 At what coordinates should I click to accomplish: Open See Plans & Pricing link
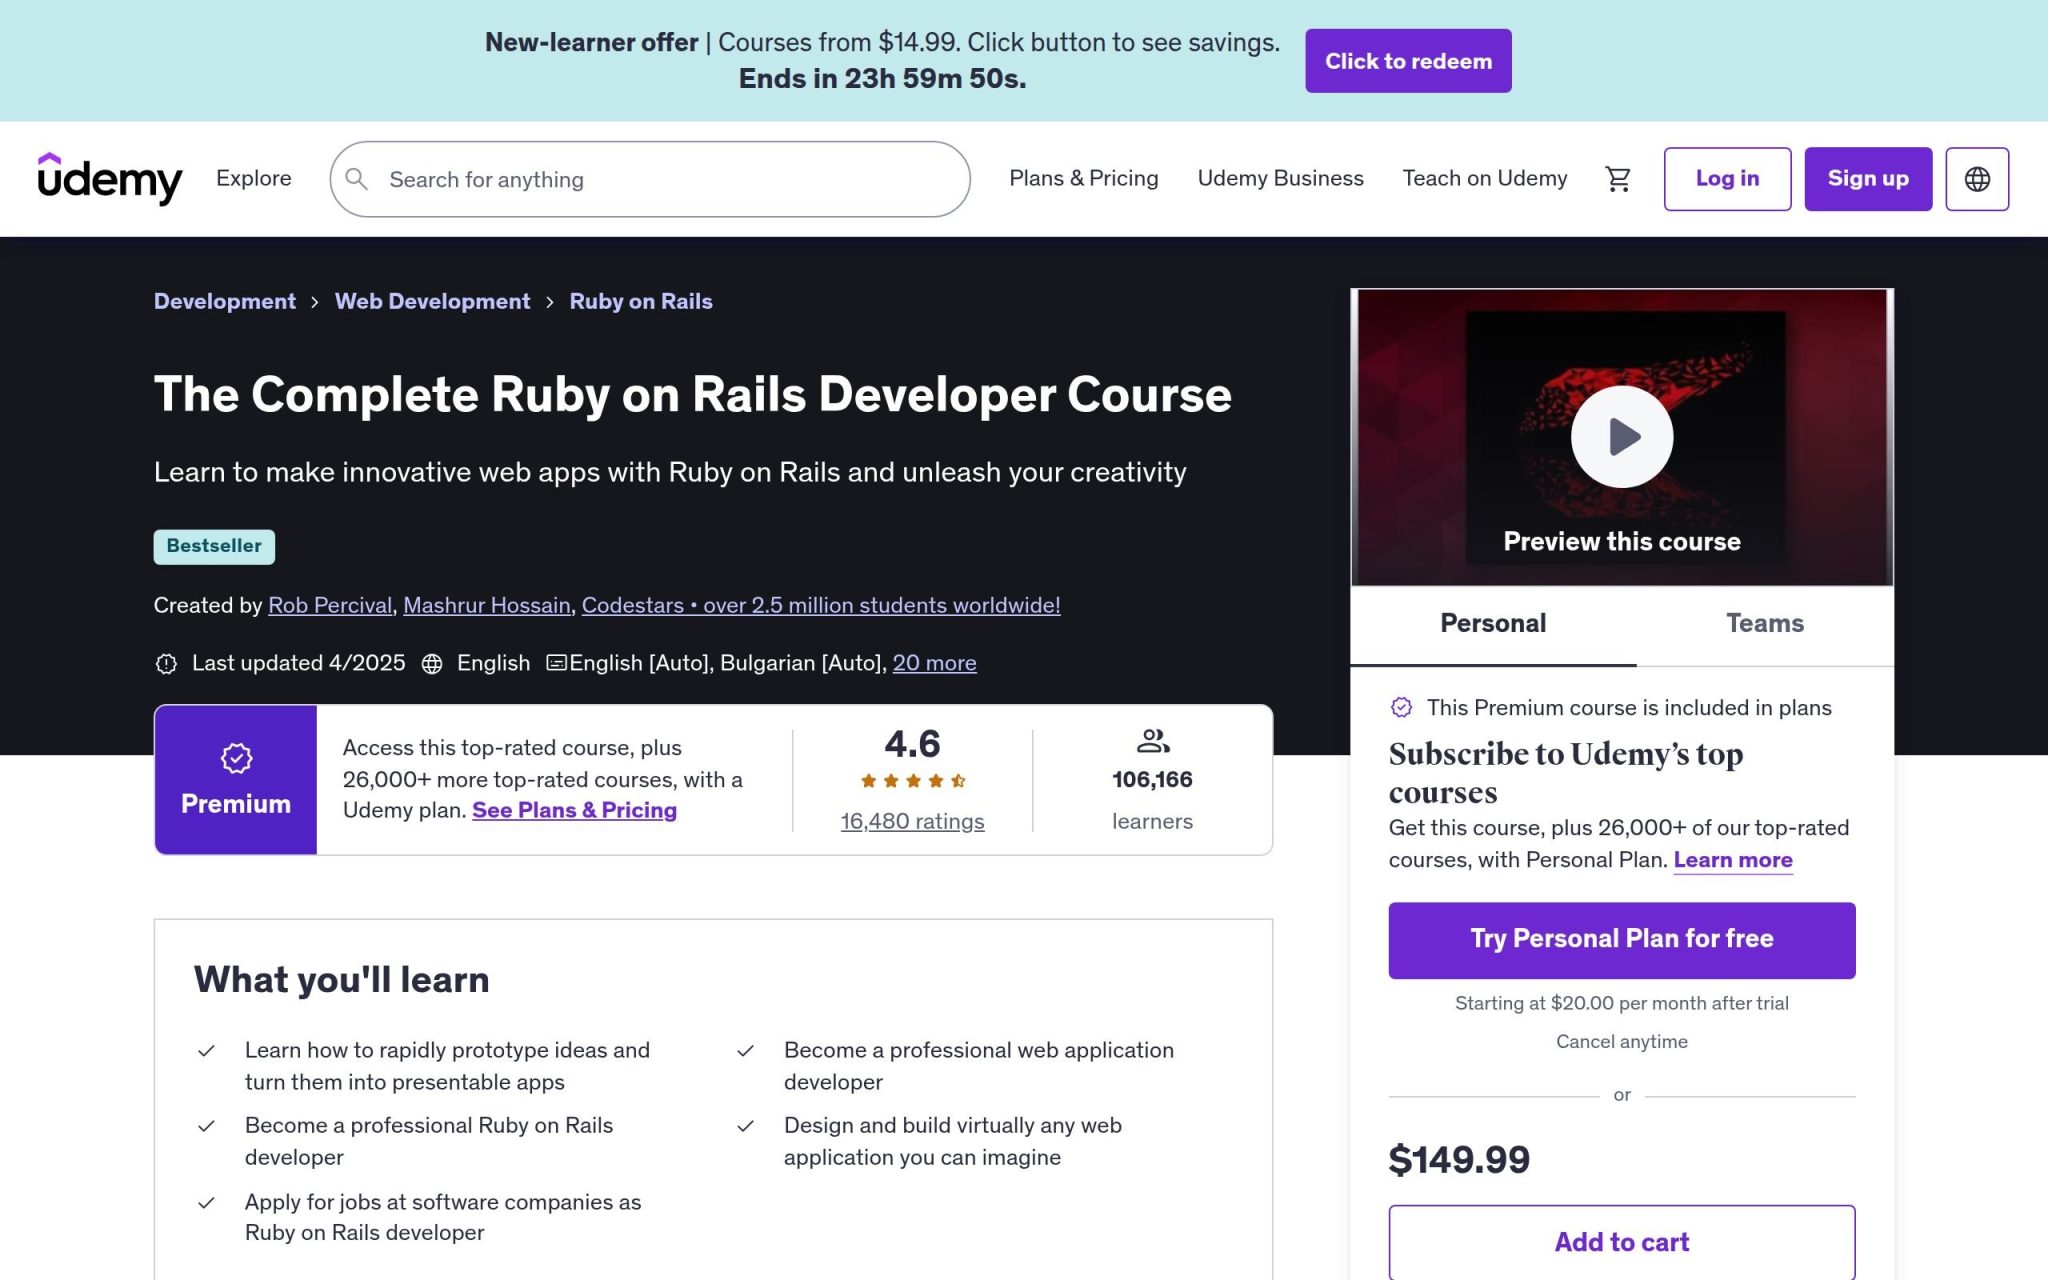[x=574, y=810]
